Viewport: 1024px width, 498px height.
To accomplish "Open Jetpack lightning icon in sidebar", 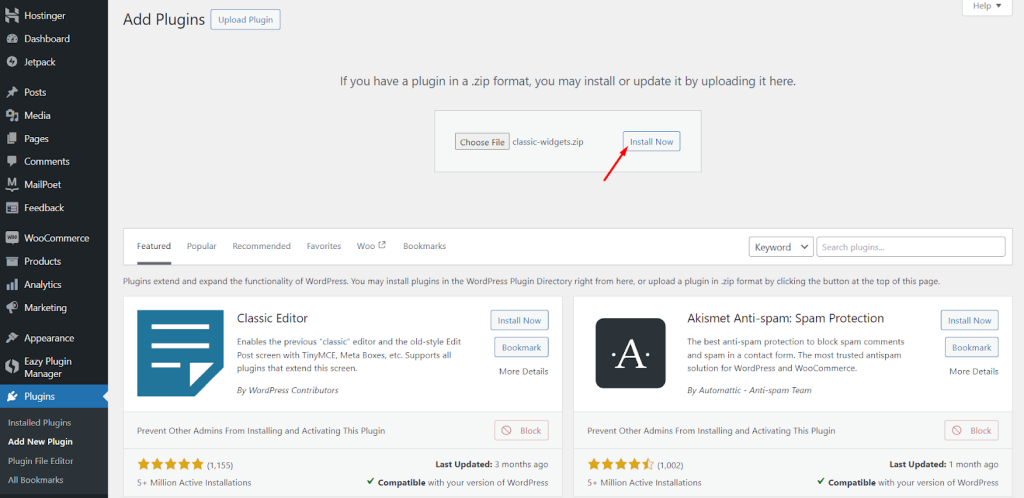I will click(12, 62).
